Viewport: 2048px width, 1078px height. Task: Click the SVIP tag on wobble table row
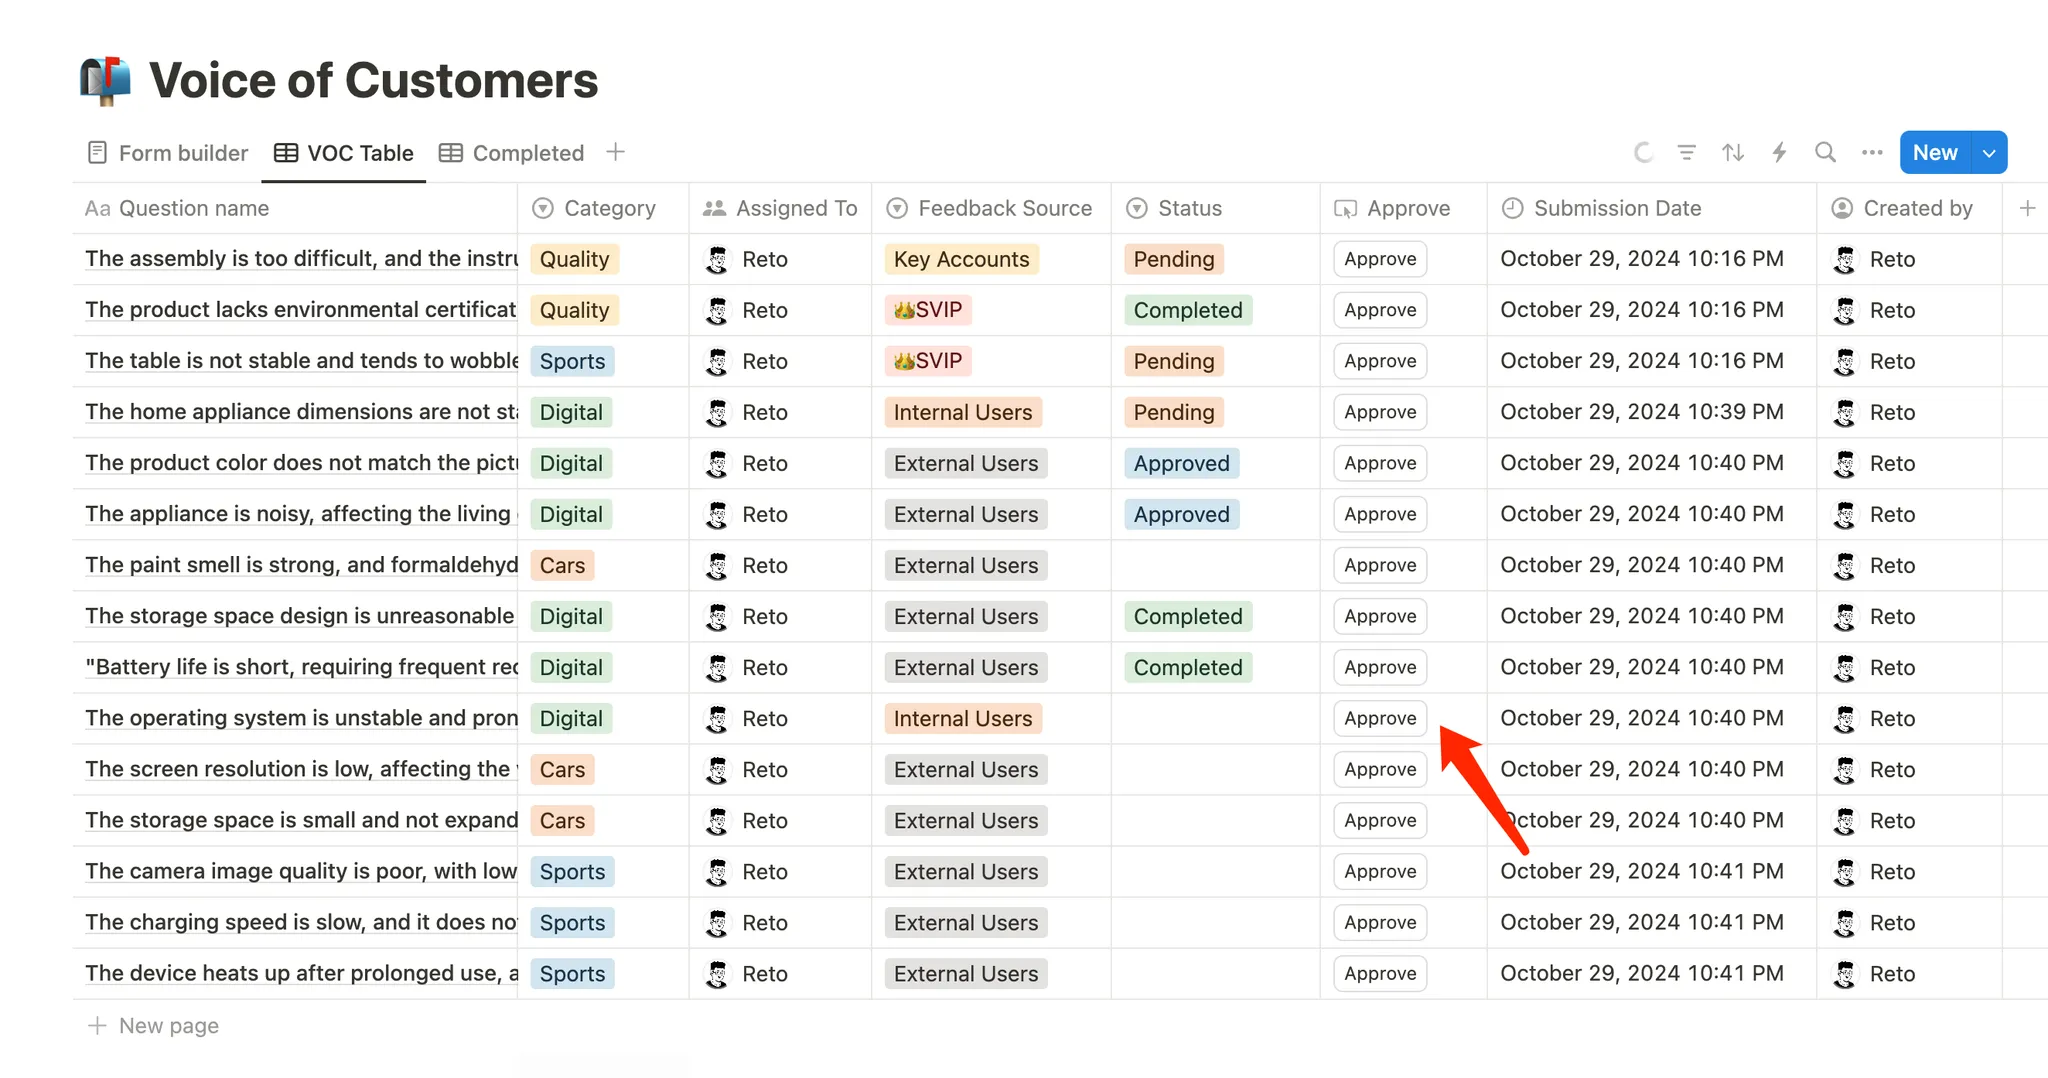(927, 361)
